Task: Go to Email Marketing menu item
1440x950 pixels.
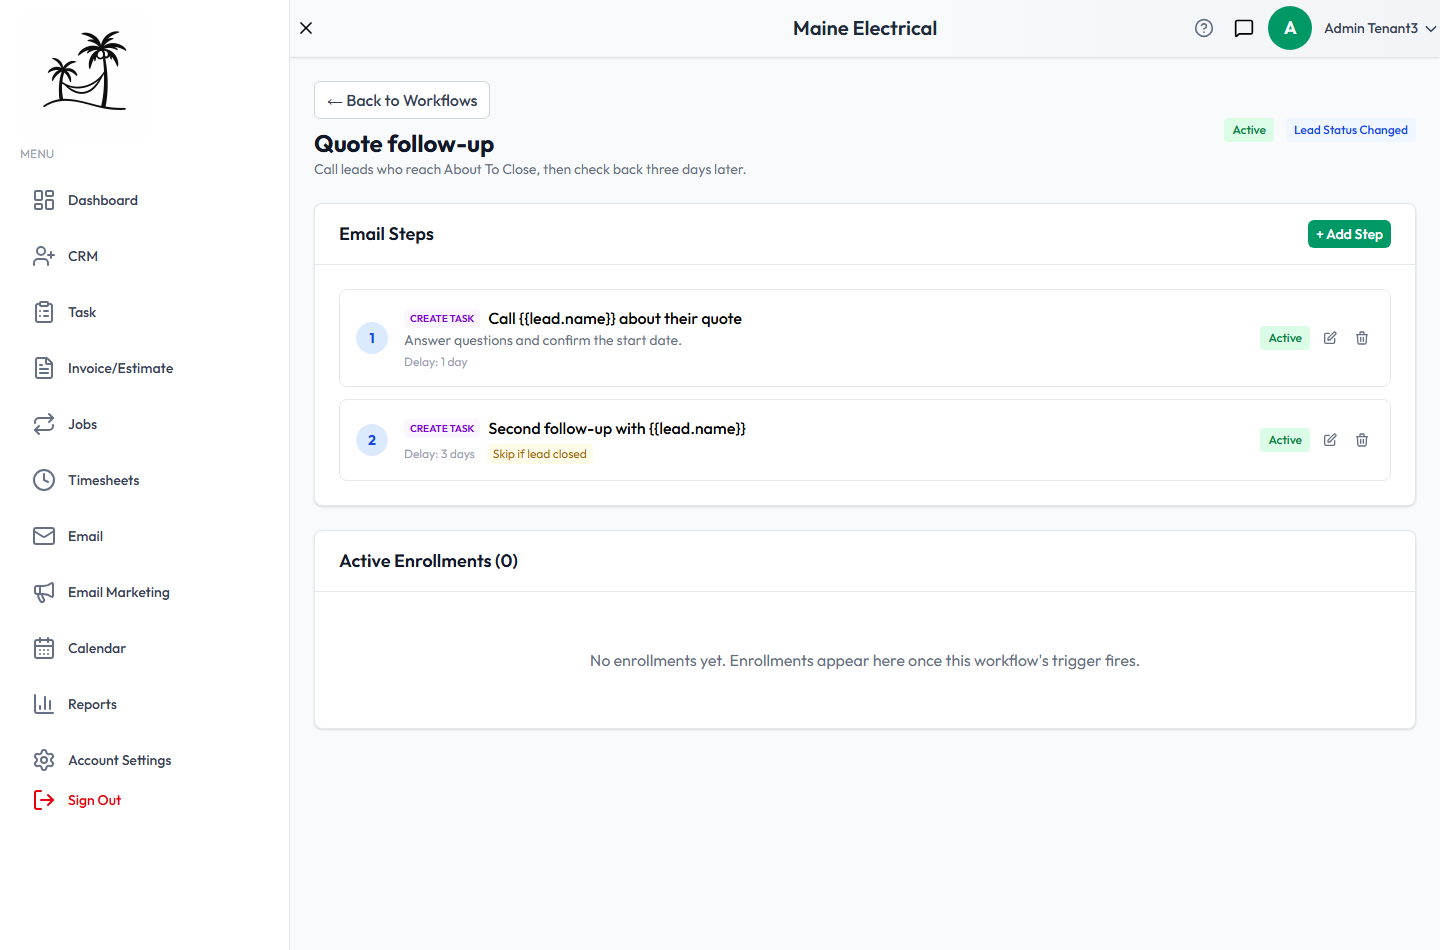Action: (119, 592)
